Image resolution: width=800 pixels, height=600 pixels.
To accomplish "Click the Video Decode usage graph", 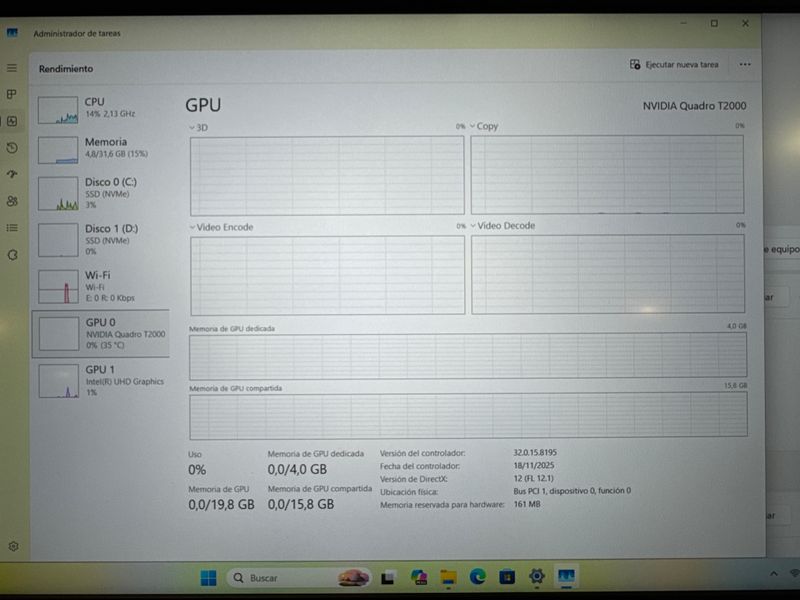I will click(x=608, y=274).
